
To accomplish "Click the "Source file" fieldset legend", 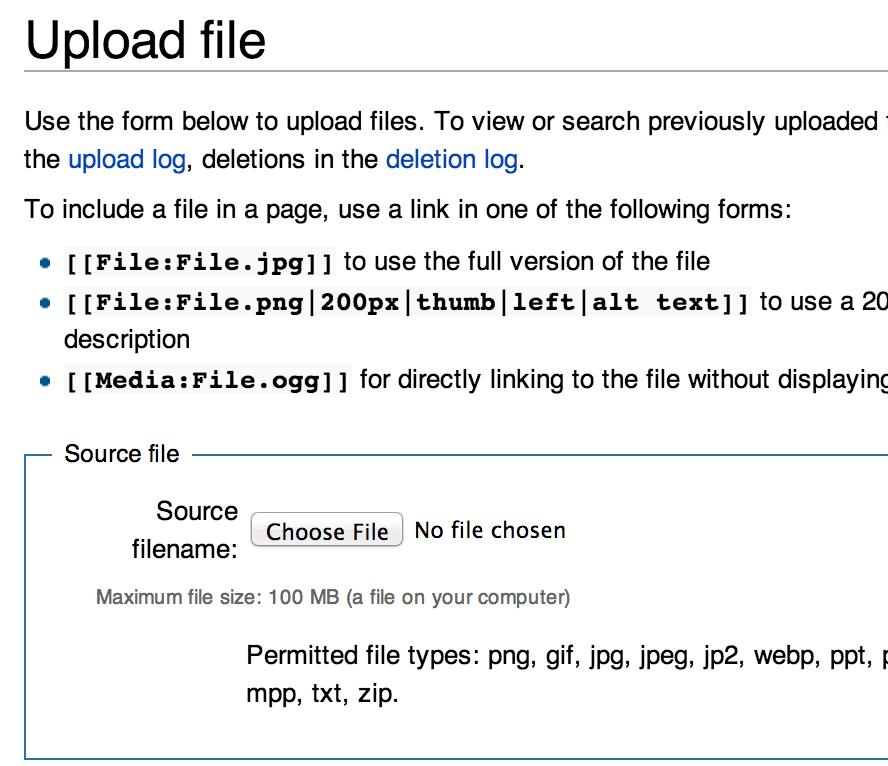I will [122, 454].
